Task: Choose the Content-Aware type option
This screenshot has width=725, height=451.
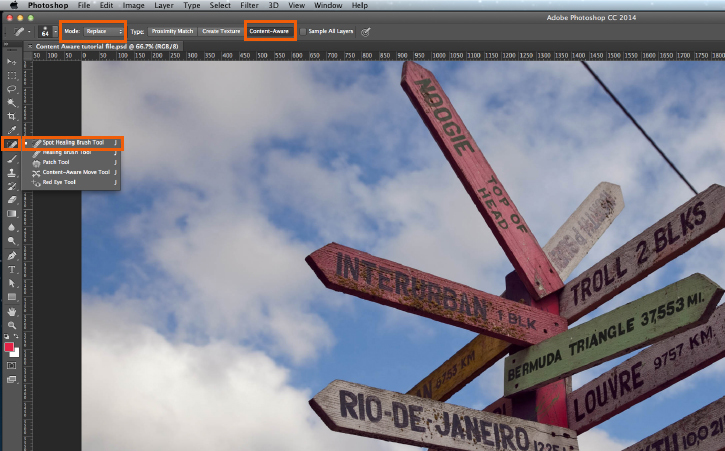Action: coord(270,31)
